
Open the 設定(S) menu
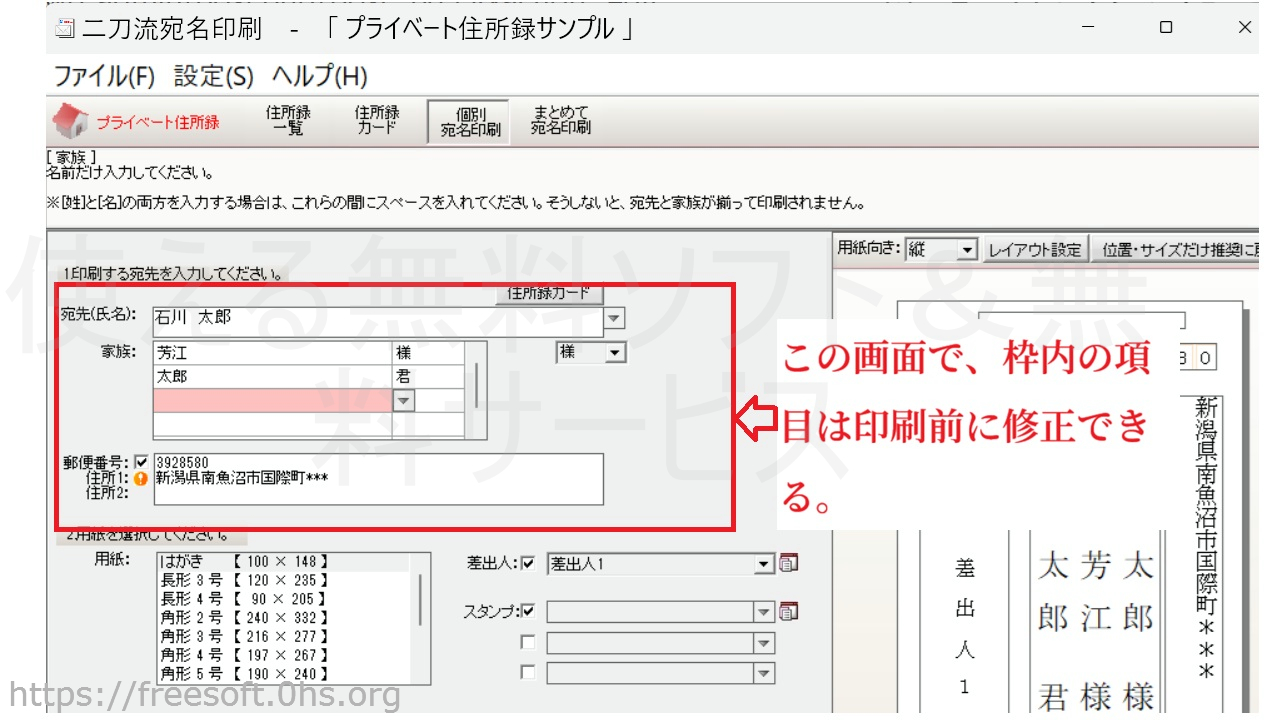point(213,76)
